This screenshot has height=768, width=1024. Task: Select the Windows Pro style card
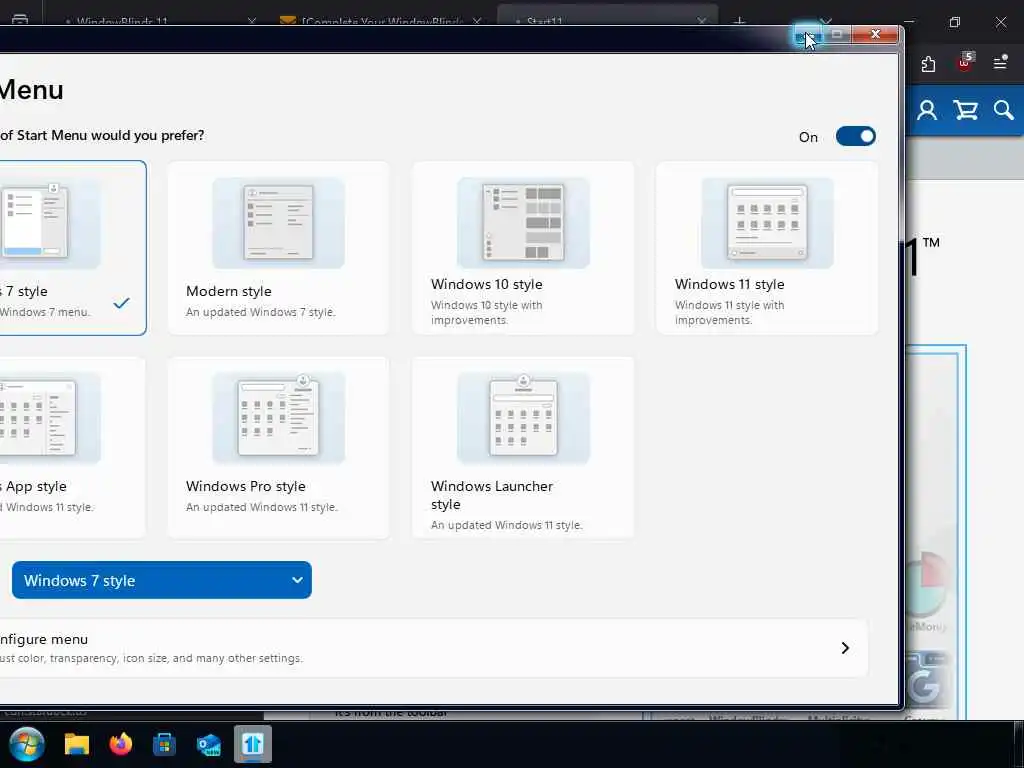point(278,447)
